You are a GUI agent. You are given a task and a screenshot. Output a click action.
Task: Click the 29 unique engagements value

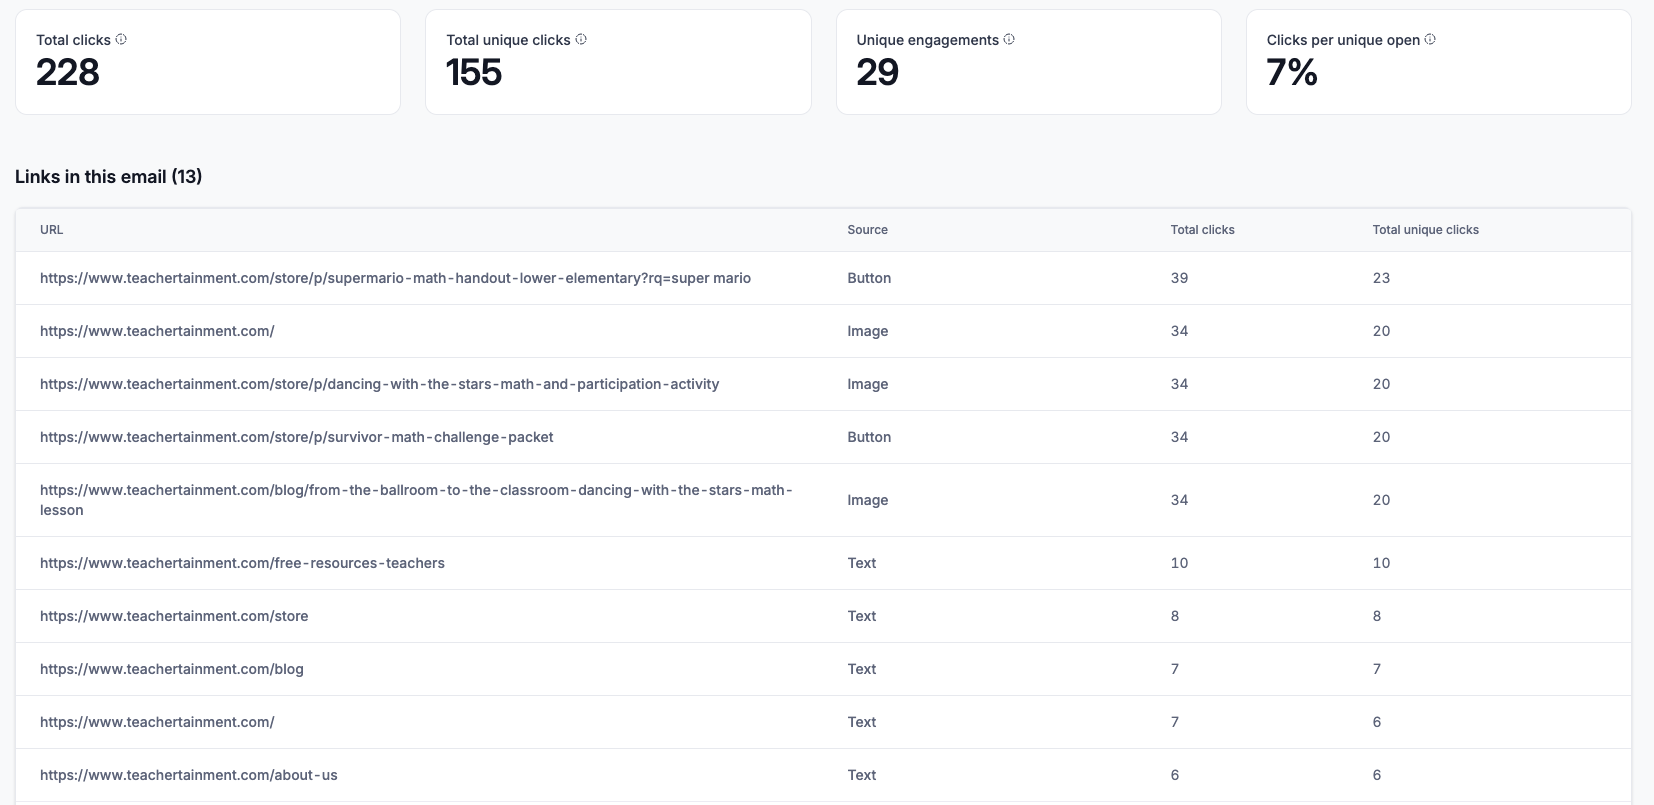coord(878,73)
